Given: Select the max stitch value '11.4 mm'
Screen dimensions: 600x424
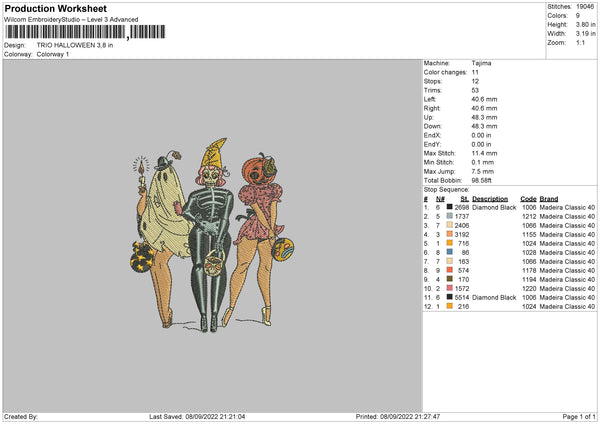Looking at the screenshot, I should [484, 153].
